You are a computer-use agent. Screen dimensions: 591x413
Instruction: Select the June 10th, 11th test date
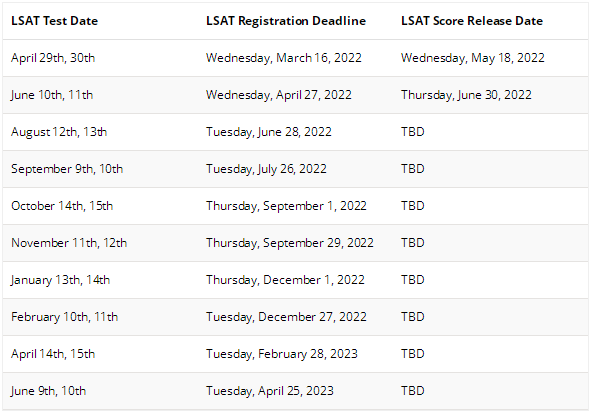(x=52, y=95)
